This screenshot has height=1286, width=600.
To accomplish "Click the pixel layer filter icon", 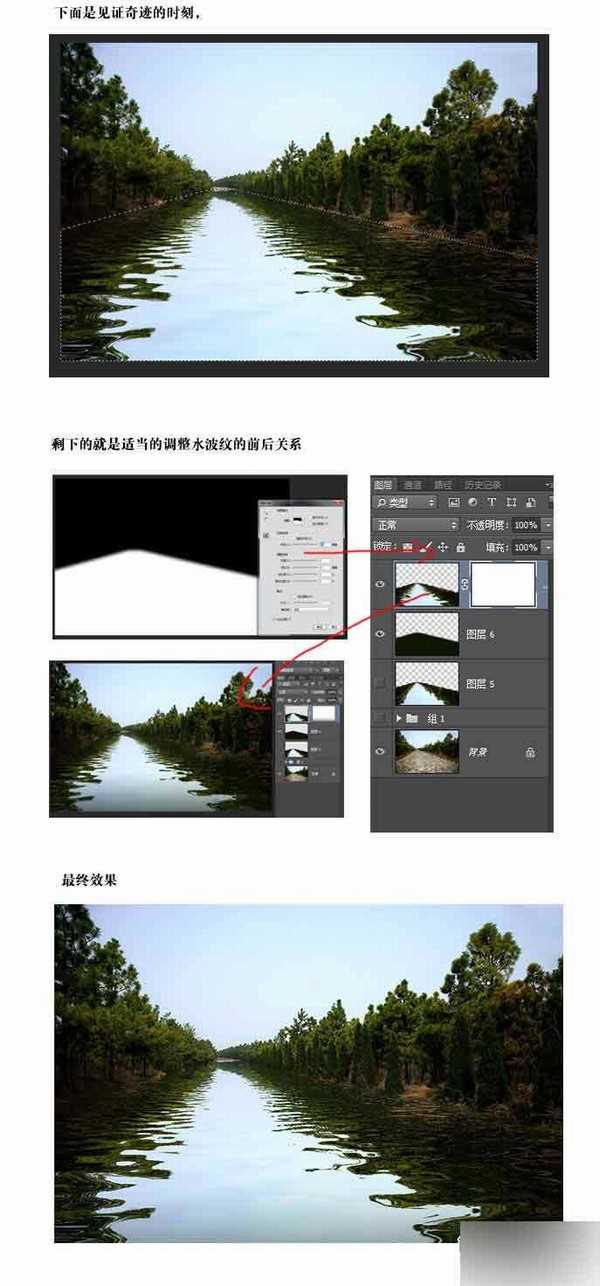I will 454,502.
